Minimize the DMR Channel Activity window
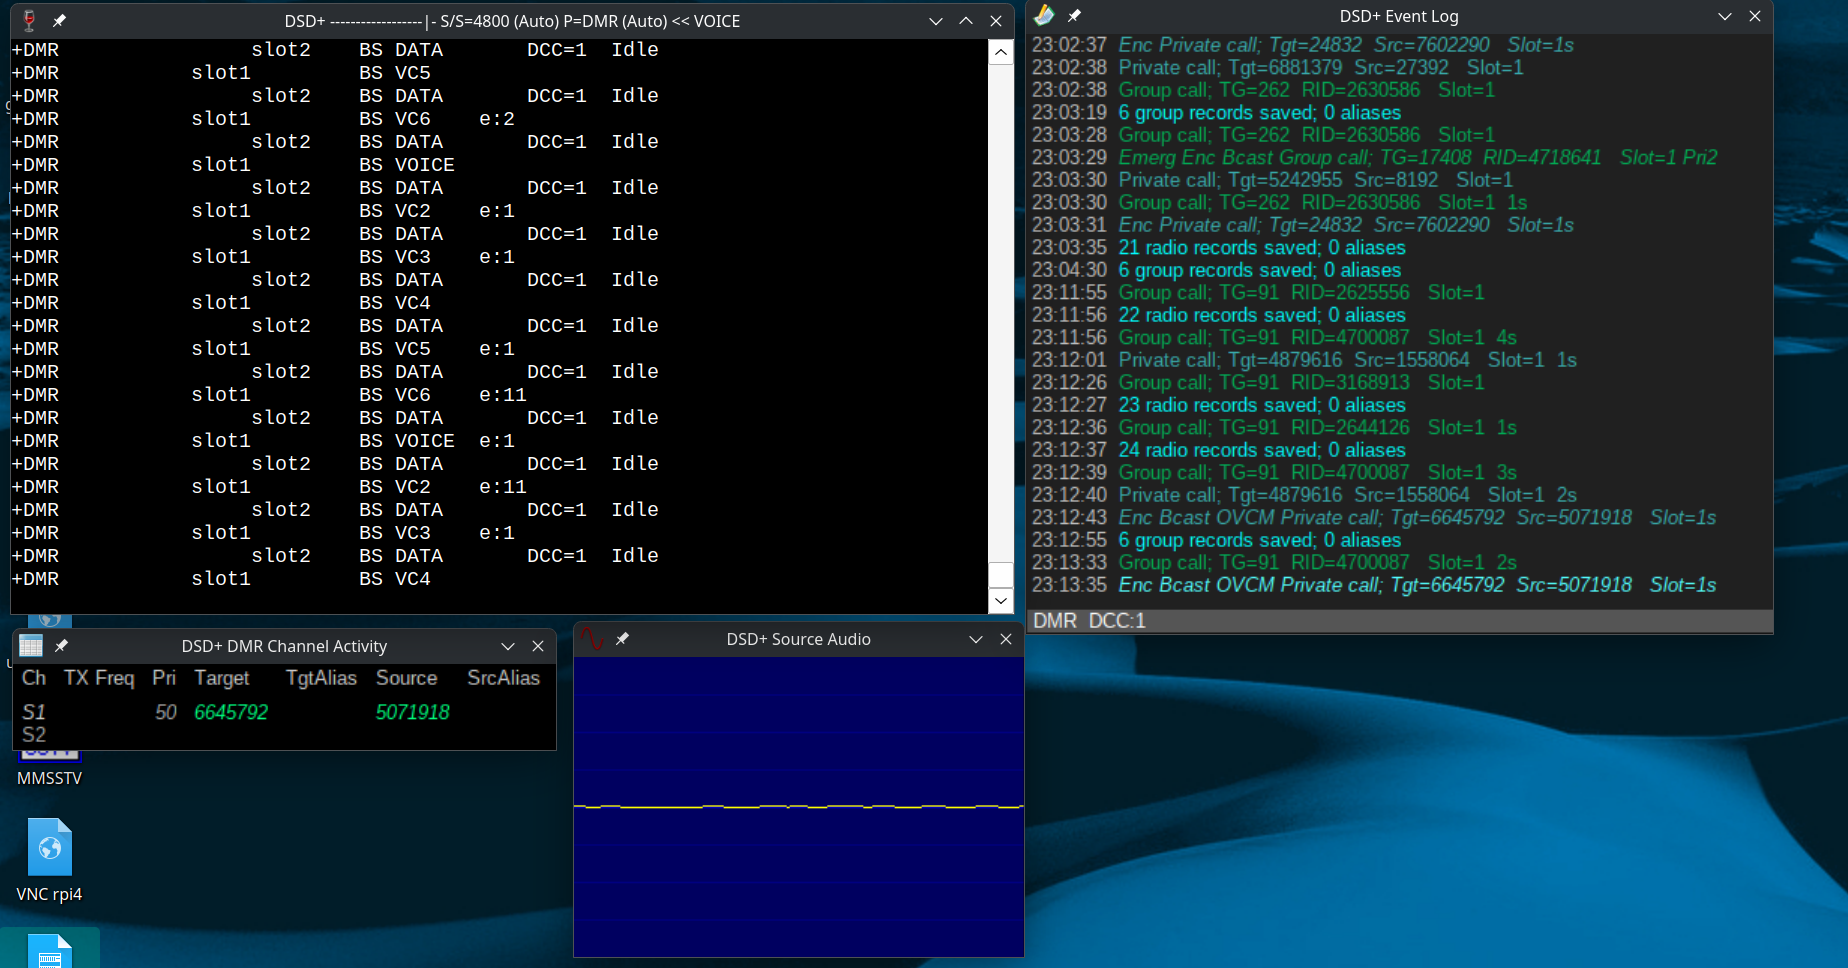Screen dimensions: 1848x968 click(x=508, y=646)
